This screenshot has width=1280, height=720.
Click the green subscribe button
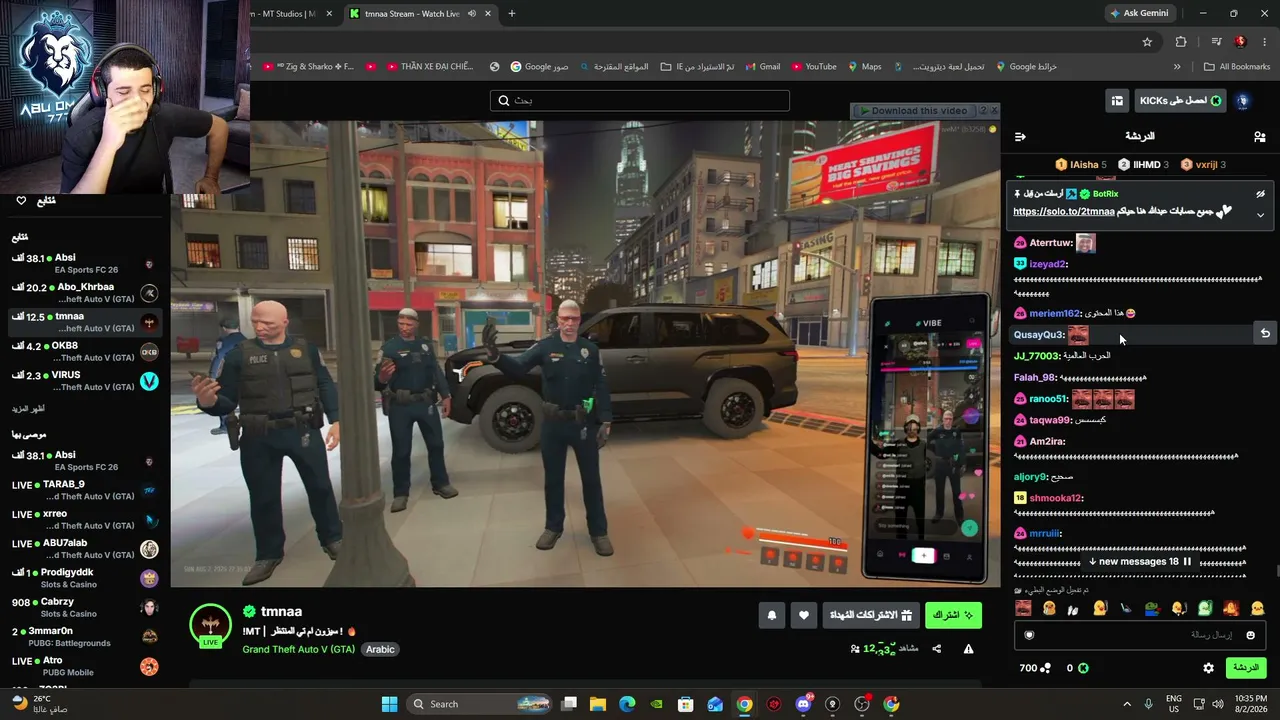pyautogui.click(x=953, y=615)
